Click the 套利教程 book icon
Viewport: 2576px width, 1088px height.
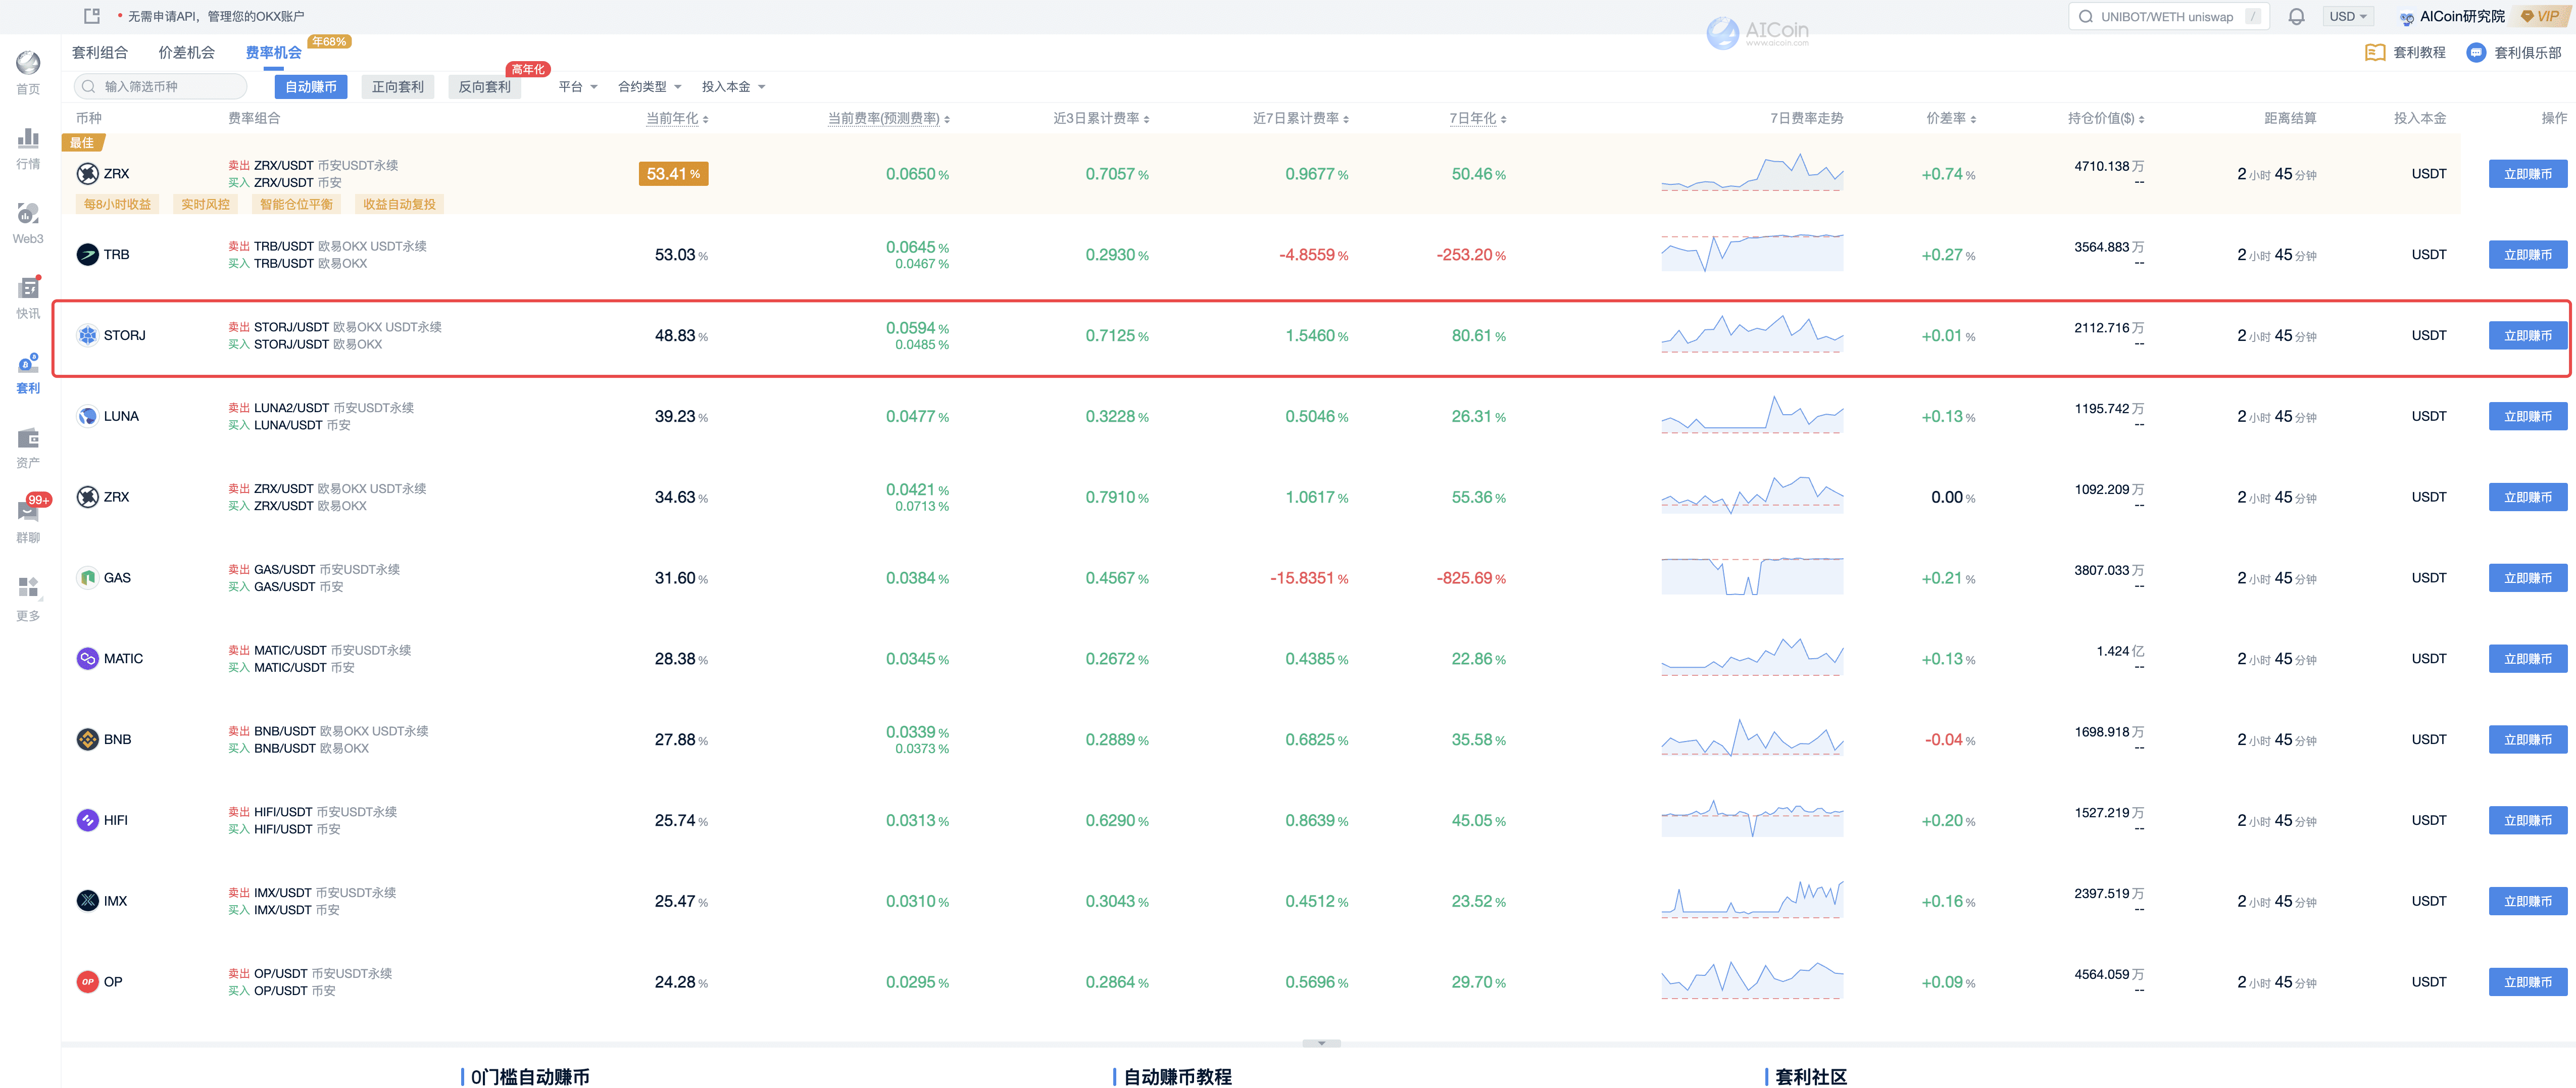[2375, 52]
